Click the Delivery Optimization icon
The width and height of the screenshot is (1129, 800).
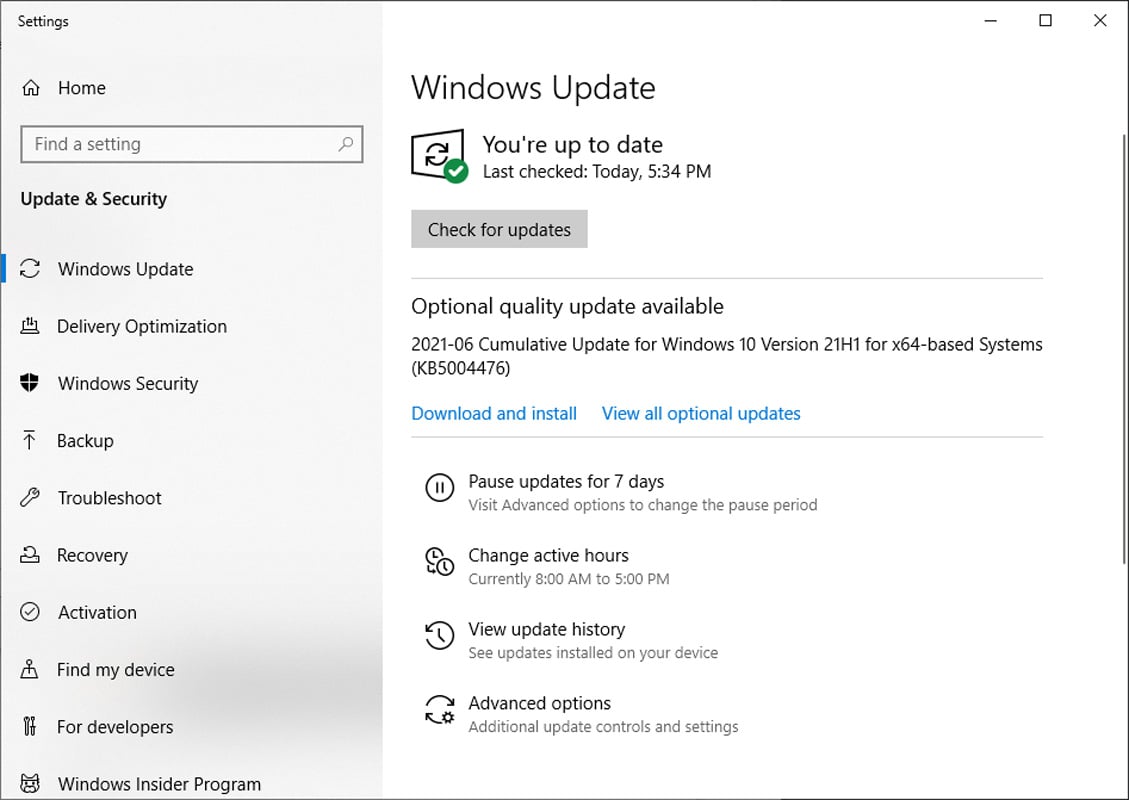(x=30, y=326)
